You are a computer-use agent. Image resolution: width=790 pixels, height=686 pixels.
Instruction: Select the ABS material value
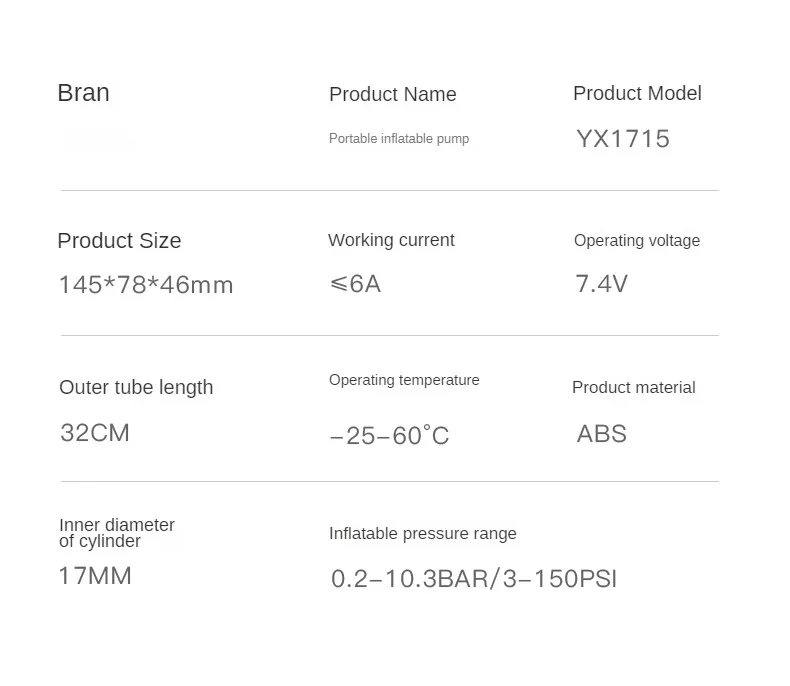coord(602,434)
